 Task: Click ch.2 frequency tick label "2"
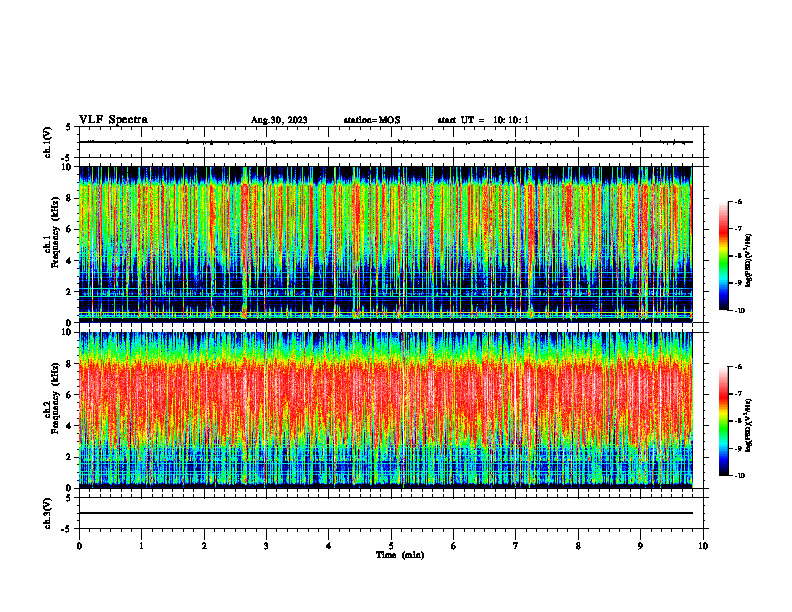coord(70,457)
